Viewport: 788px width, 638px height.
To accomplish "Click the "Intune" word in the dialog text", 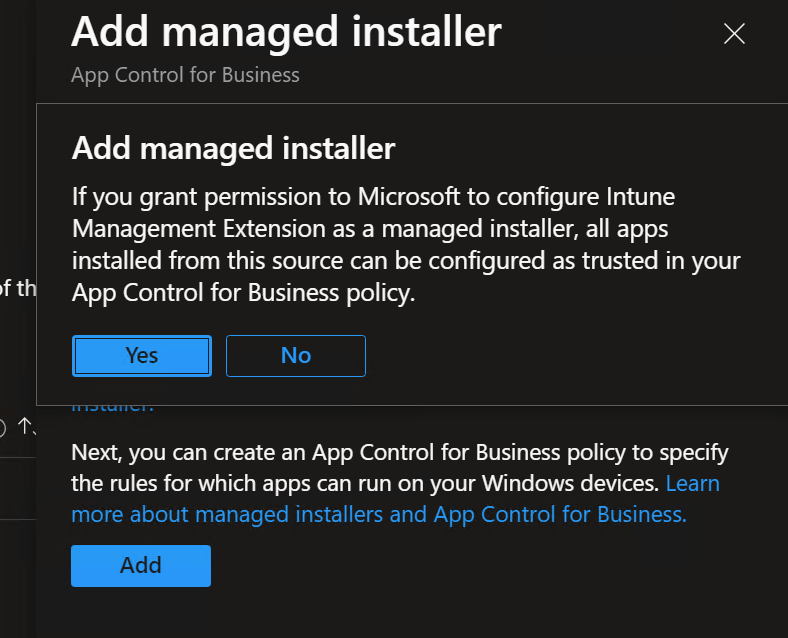I will [640, 196].
